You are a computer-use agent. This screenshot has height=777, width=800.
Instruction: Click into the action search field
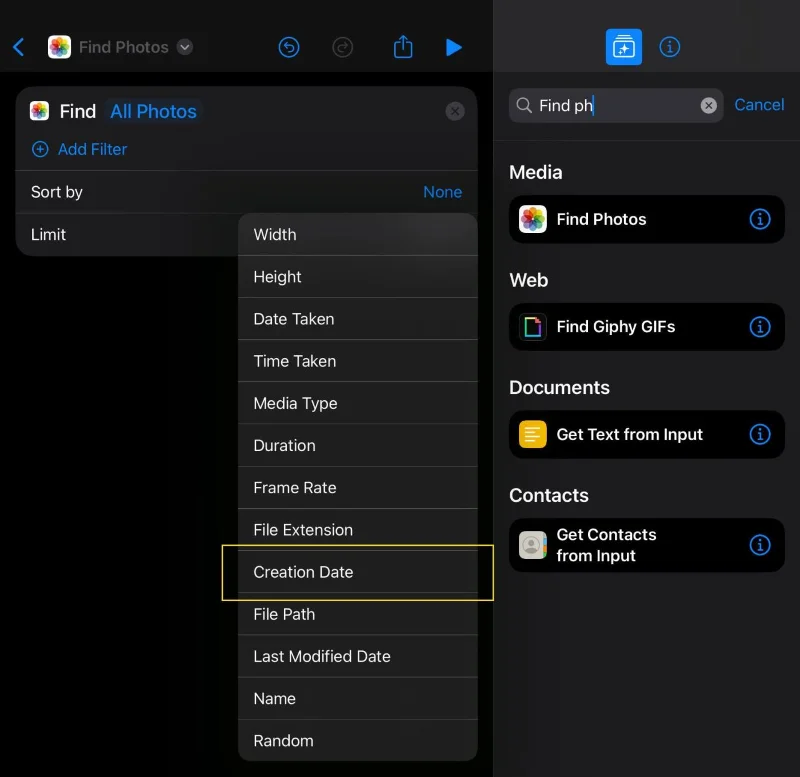tap(616, 106)
